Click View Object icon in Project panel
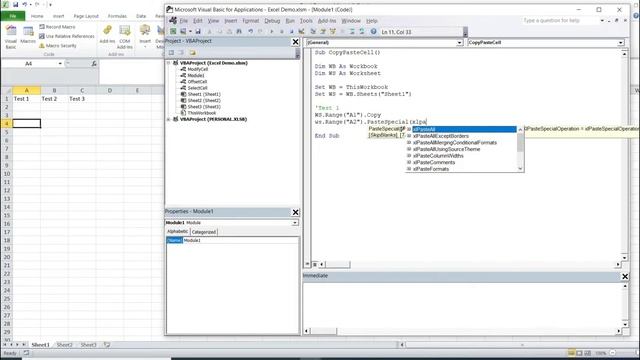The height and width of the screenshot is (360, 640). tap(181, 53)
